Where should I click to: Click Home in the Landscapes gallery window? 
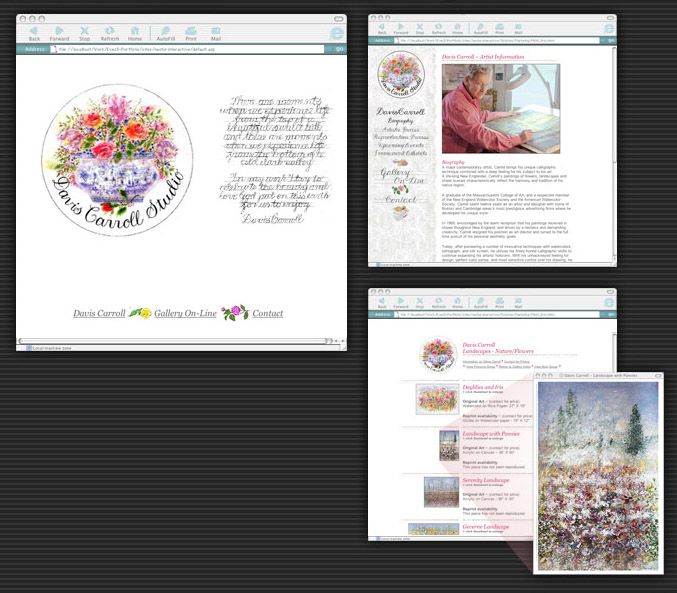457,303
